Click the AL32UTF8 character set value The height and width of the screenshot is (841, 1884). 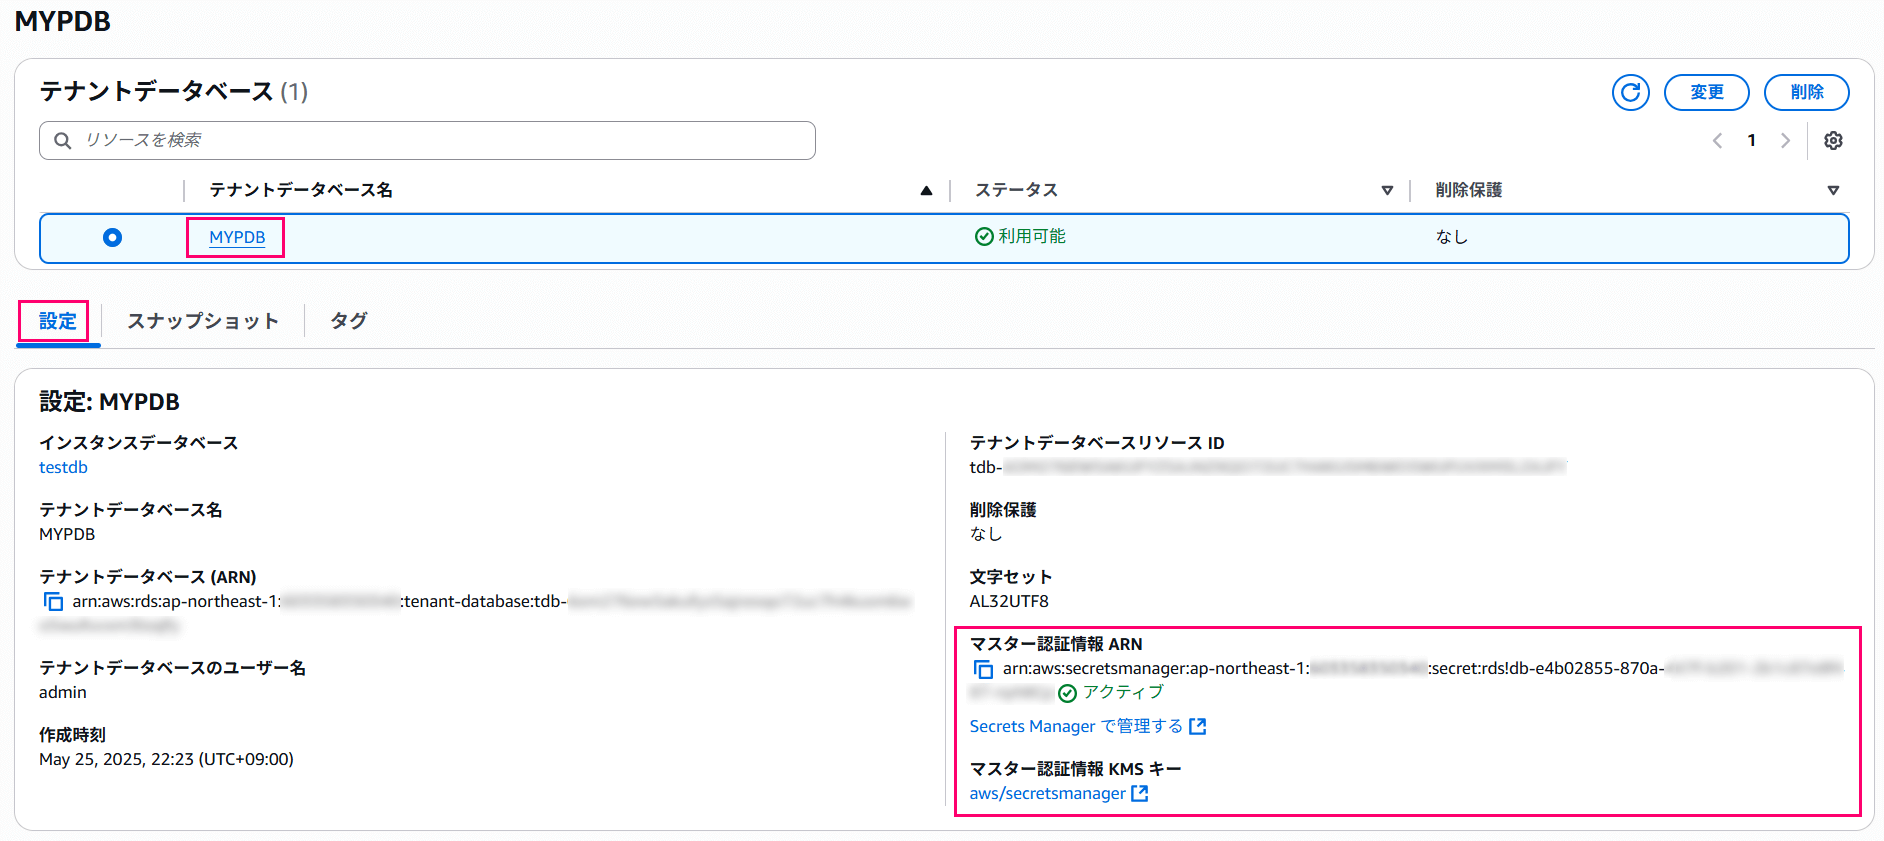click(1009, 601)
